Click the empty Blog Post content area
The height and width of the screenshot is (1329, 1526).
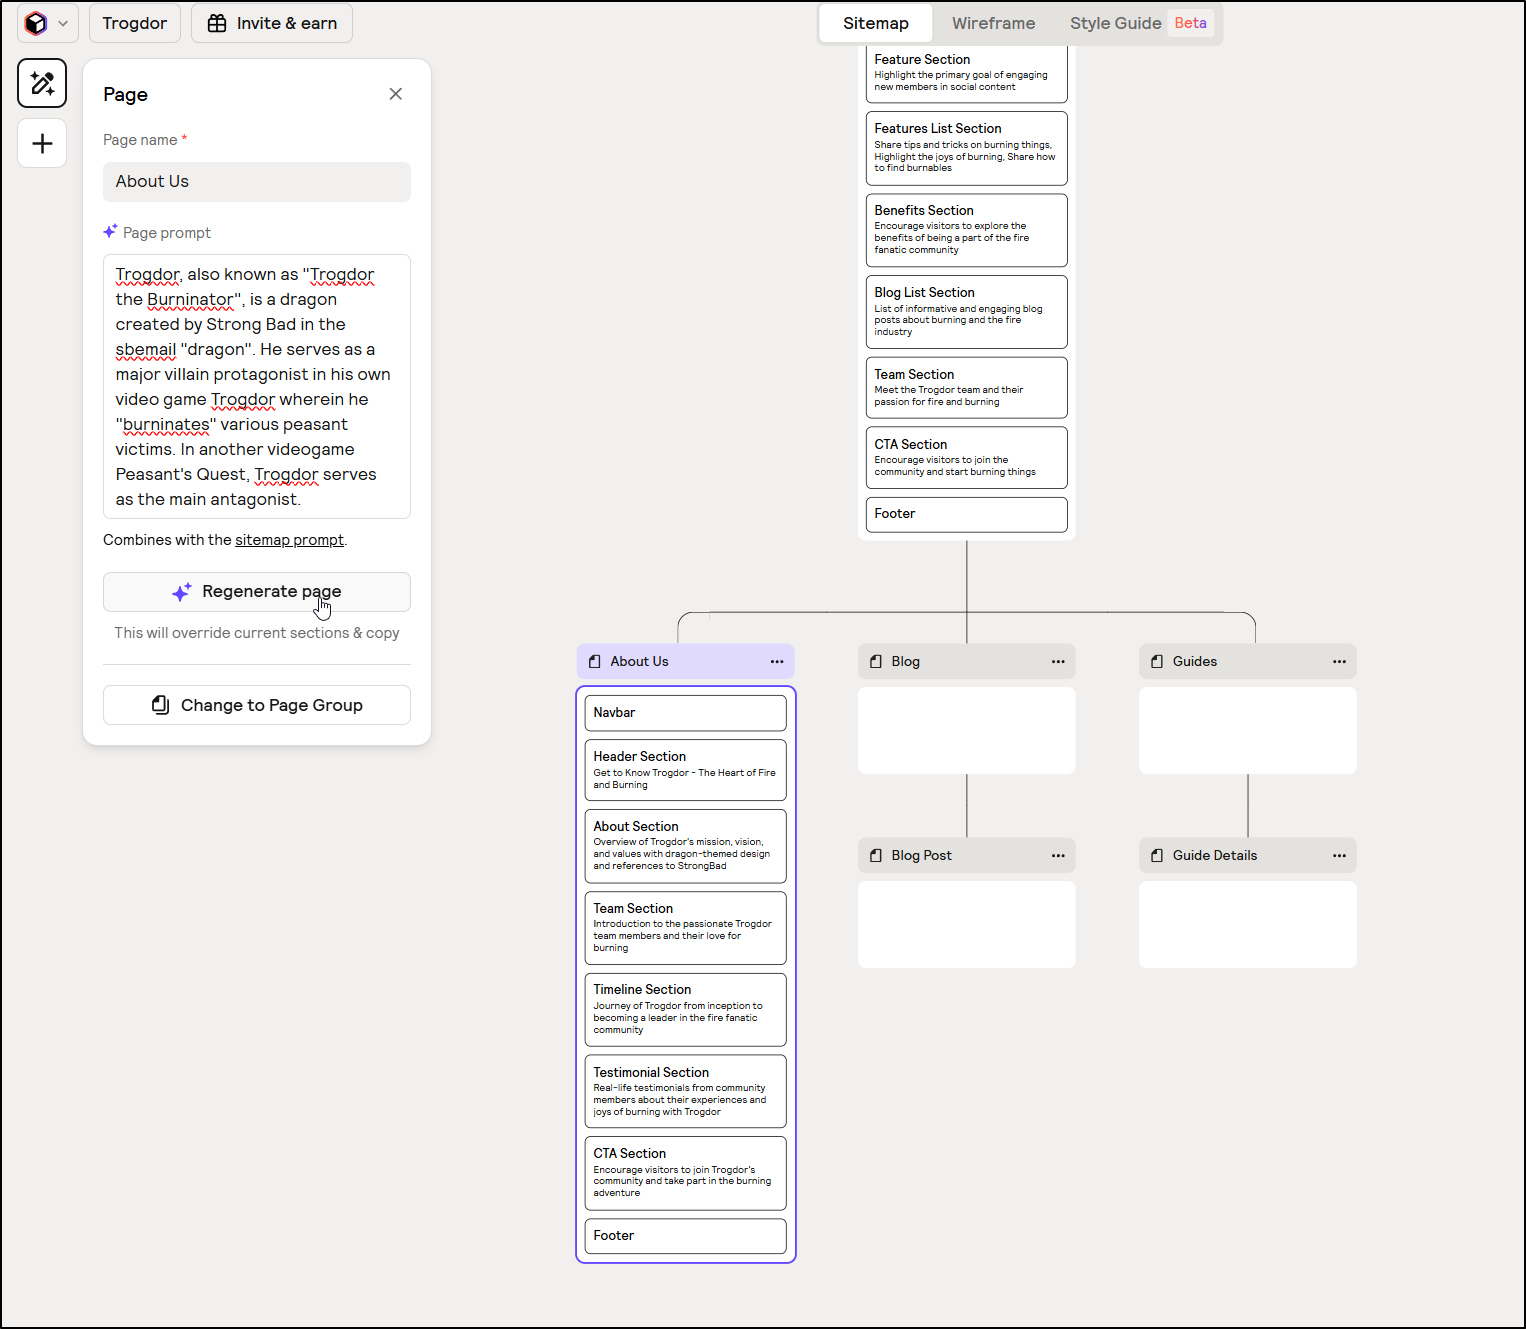point(967,924)
